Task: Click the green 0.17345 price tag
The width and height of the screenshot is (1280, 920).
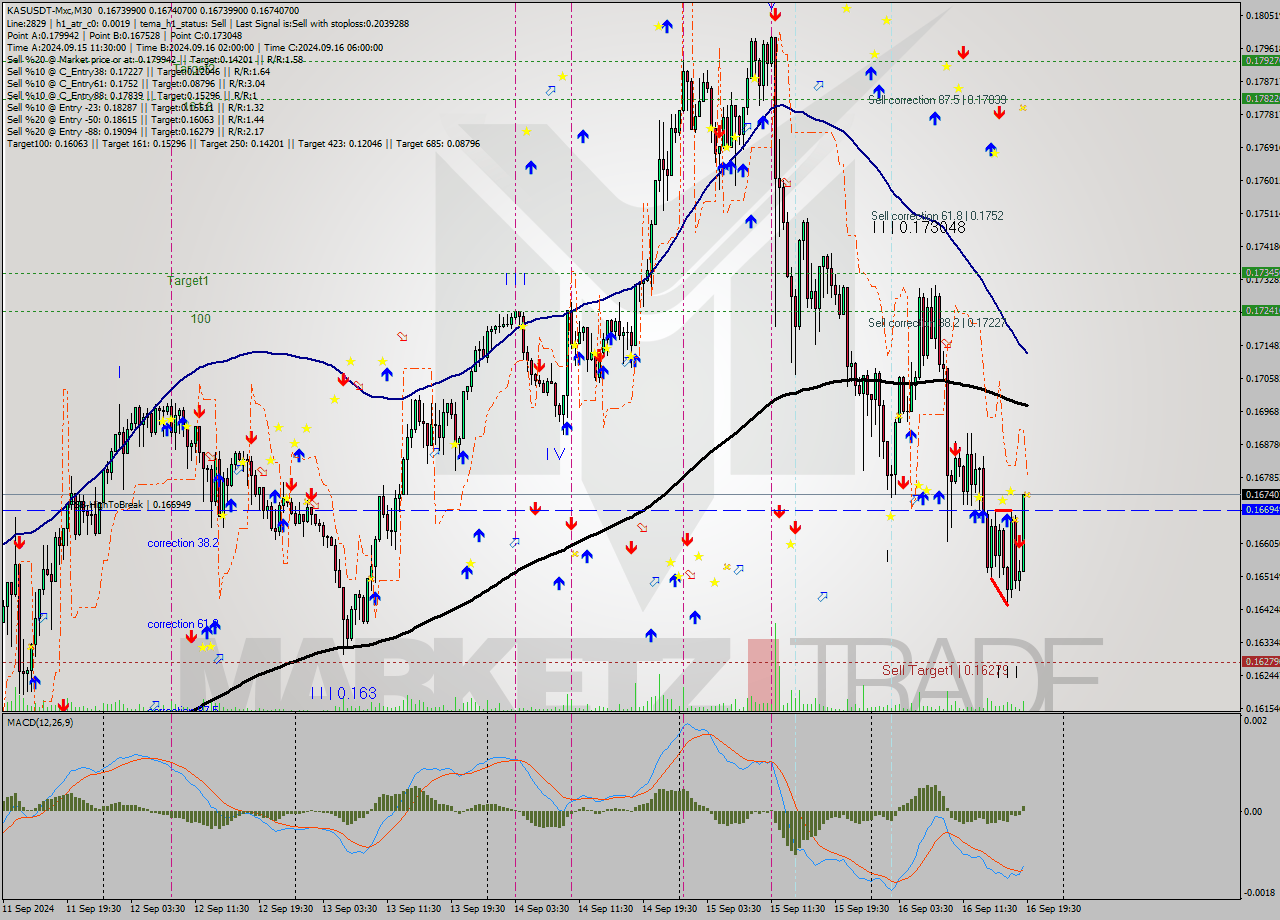Action: click(x=1260, y=272)
